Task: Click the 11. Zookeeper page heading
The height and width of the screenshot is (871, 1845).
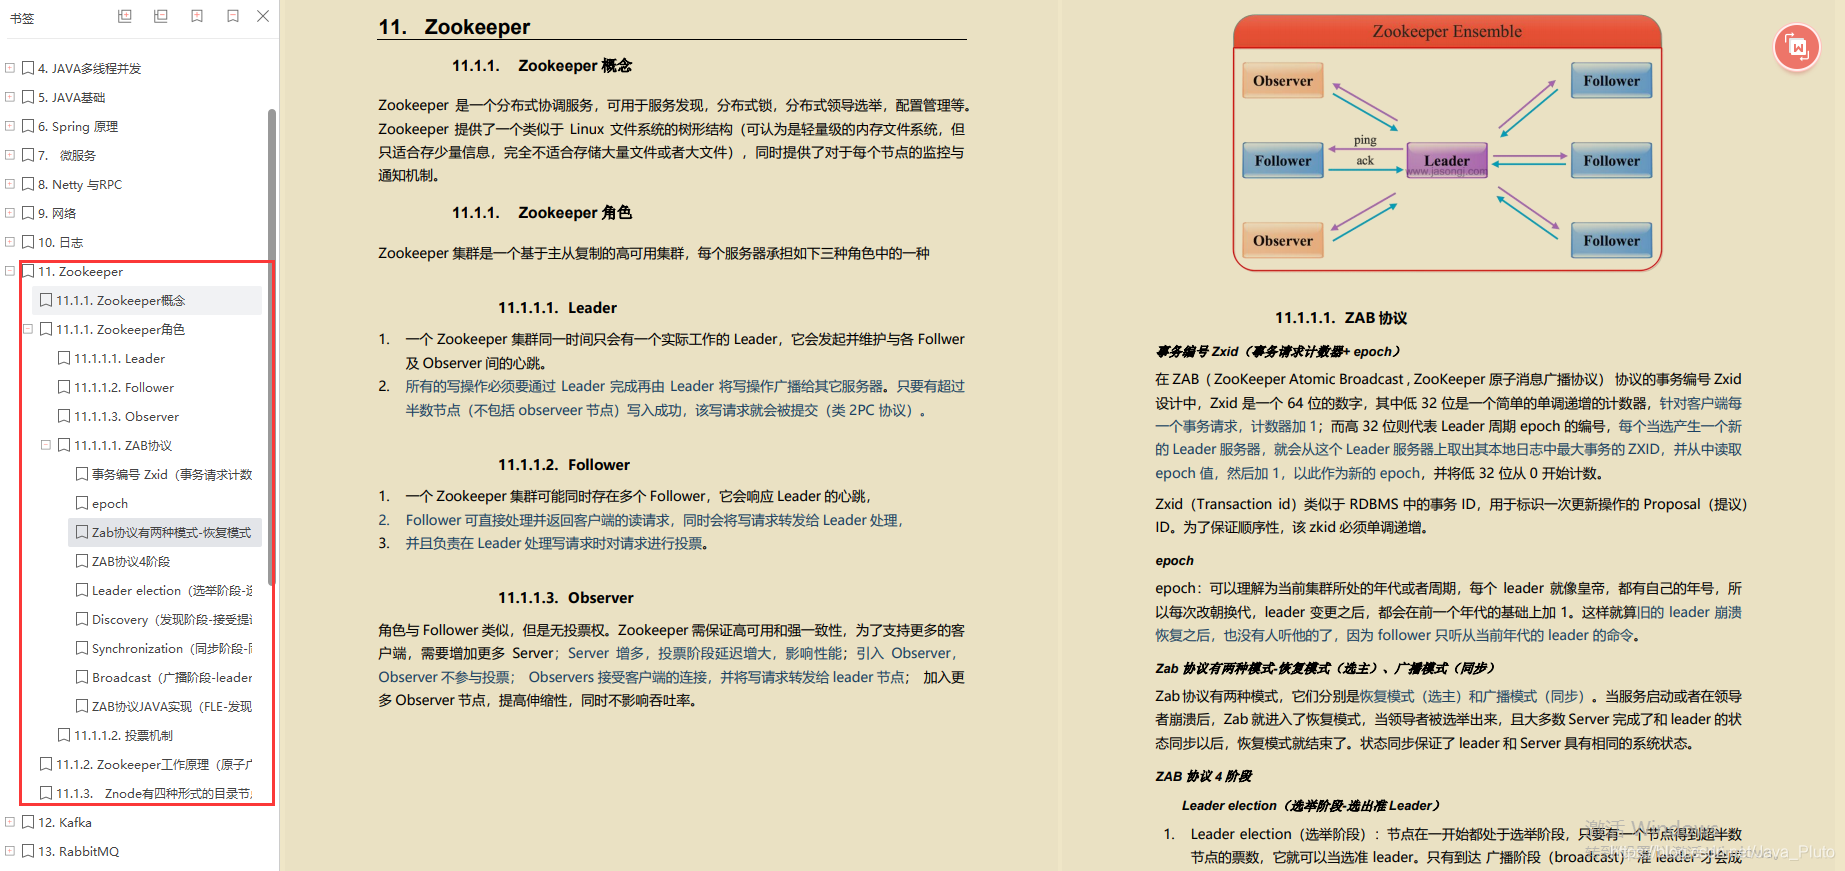Action: tap(455, 27)
